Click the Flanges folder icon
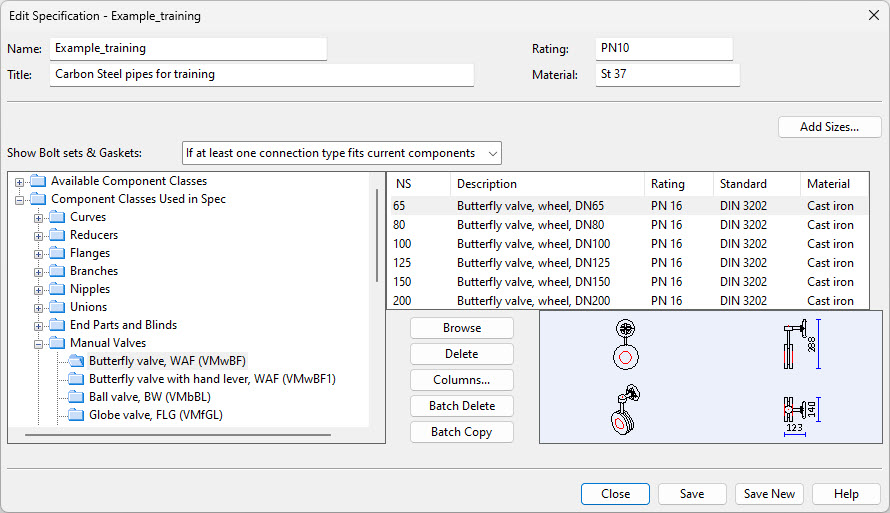The image size is (890, 513). [x=57, y=253]
